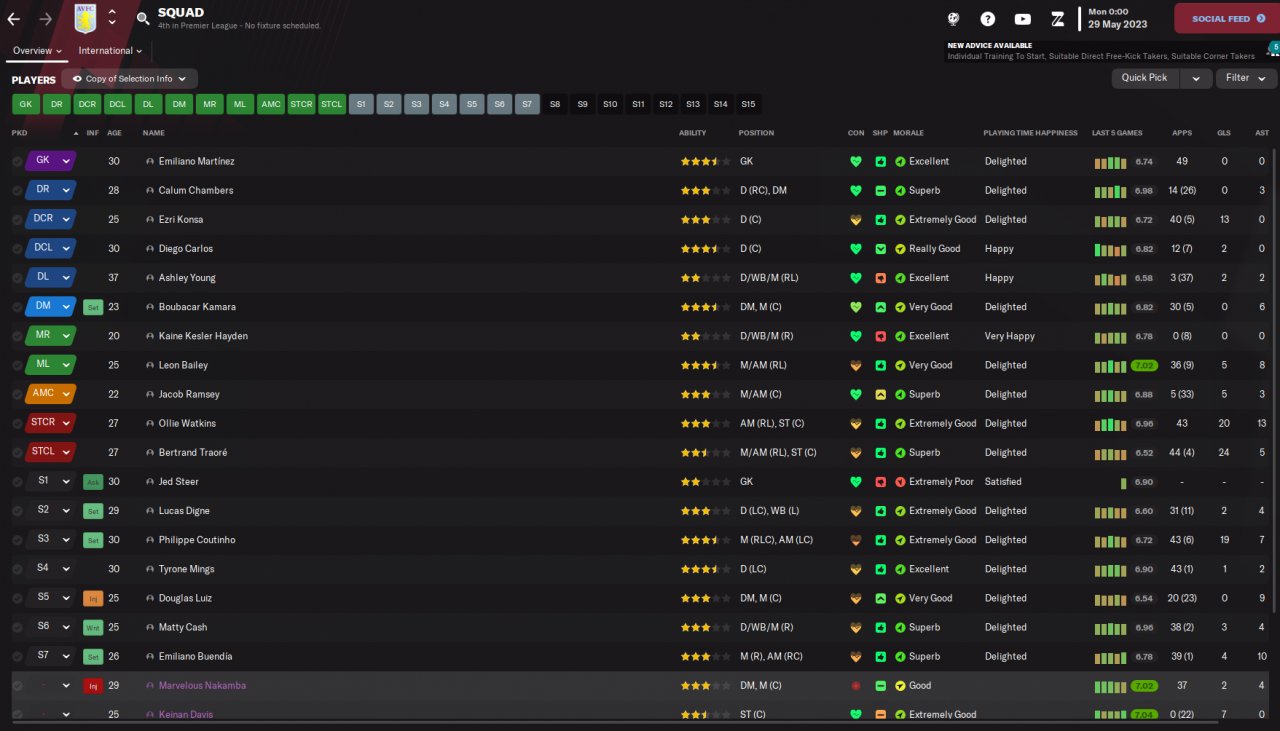Screen dimensions: 1280x731
Task: Click the Set badge on Boubacar Kamara's row
Action: click(x=93, y=307)
